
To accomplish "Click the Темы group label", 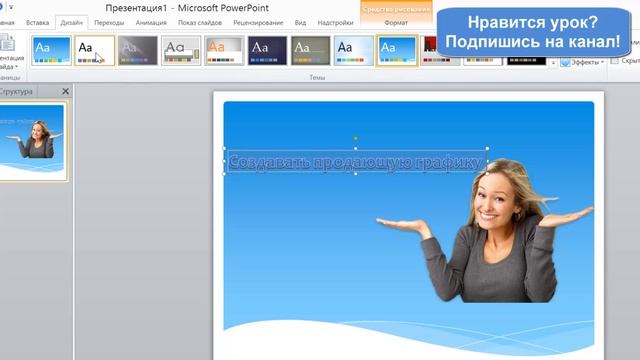I will (x=317, y=77).
